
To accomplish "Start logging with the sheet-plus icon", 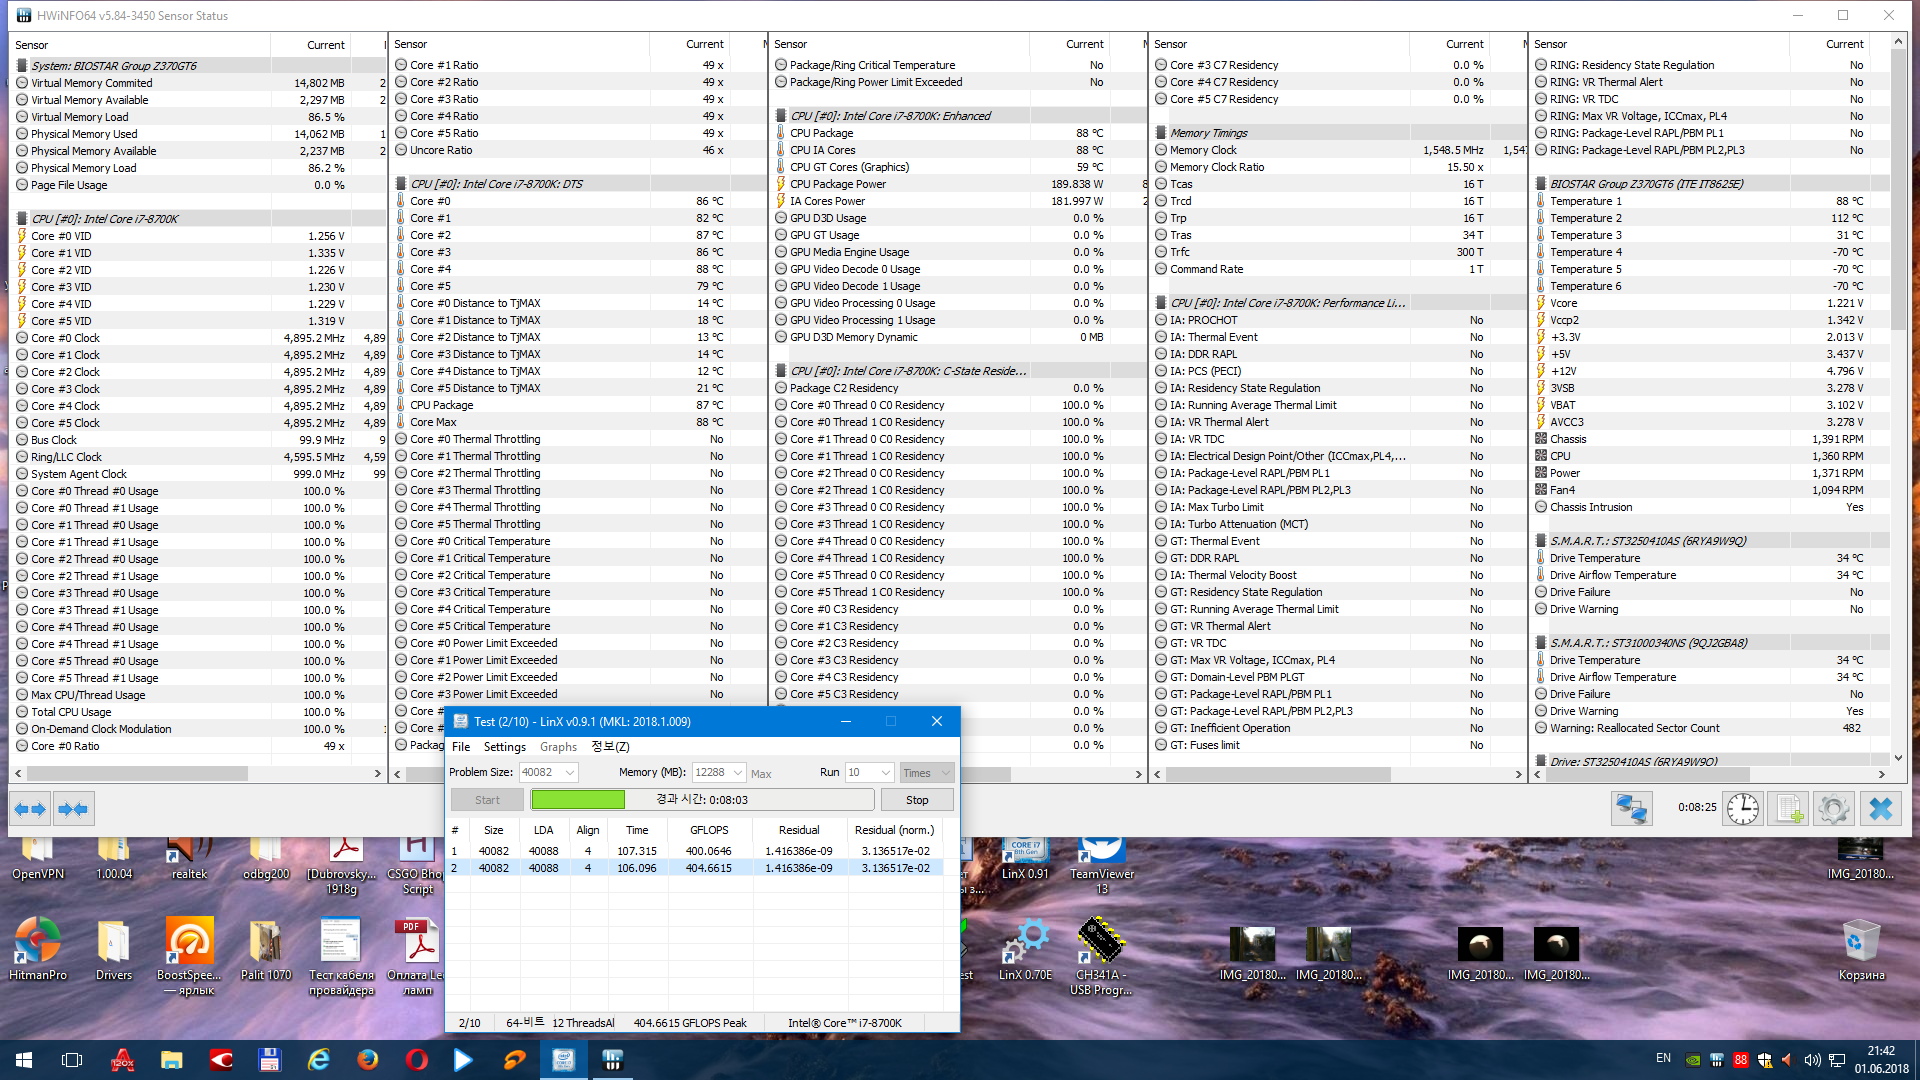I will (1788, 809).
